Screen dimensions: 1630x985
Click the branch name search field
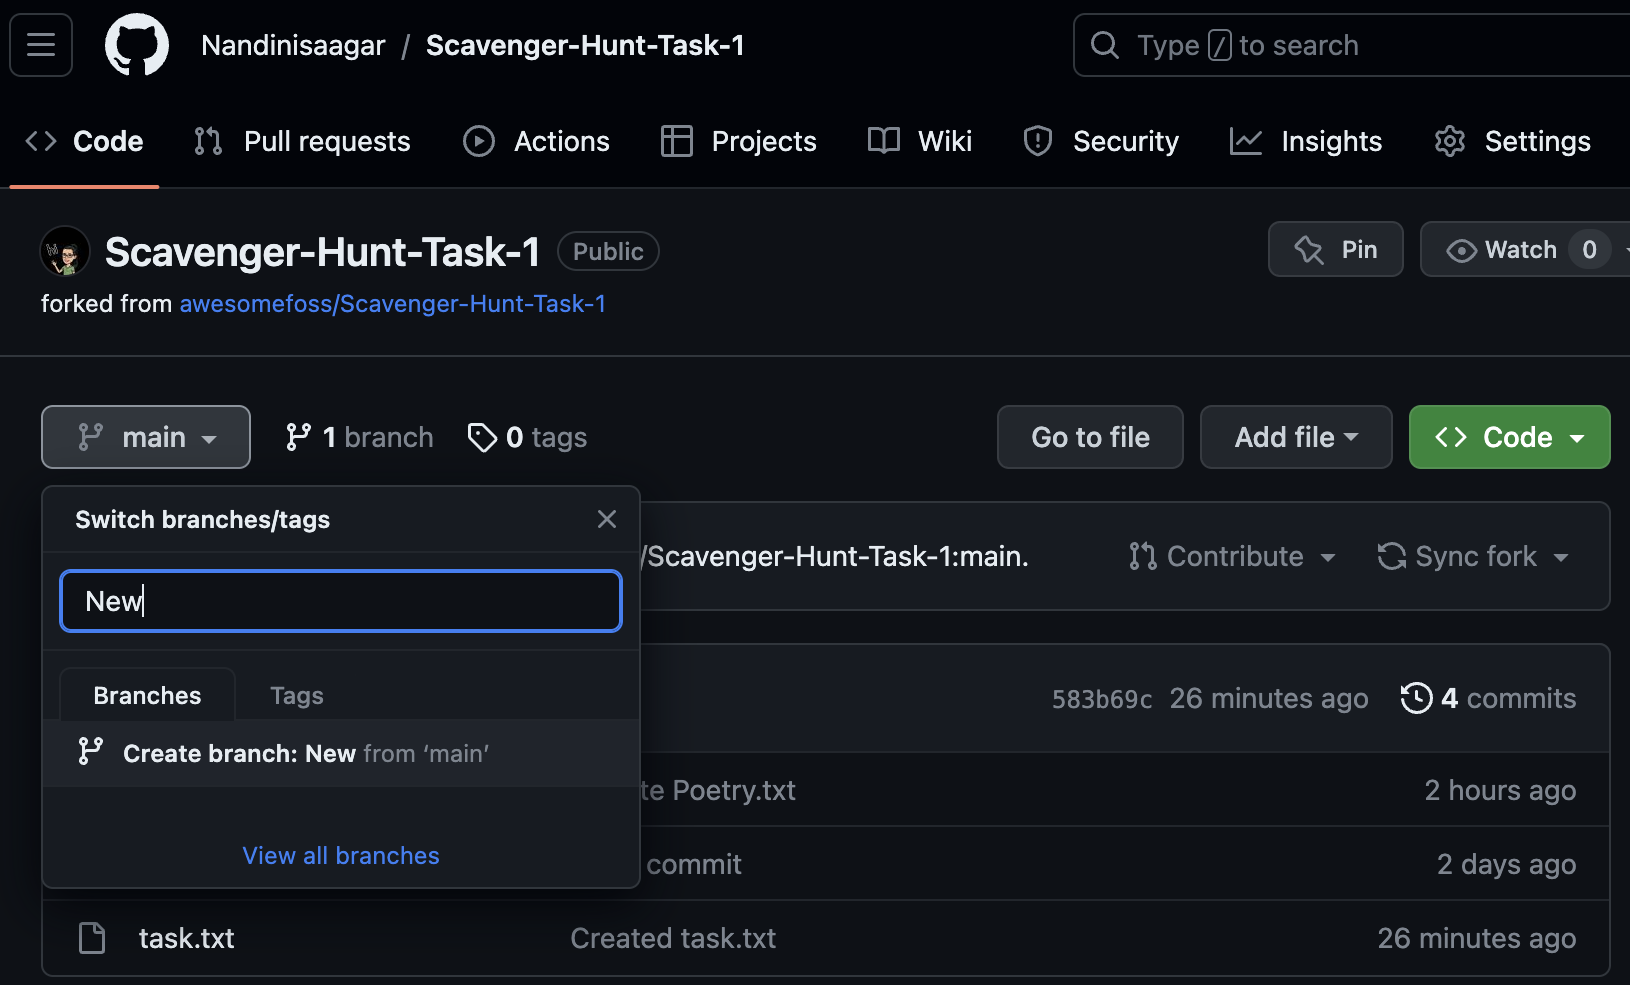340,600
